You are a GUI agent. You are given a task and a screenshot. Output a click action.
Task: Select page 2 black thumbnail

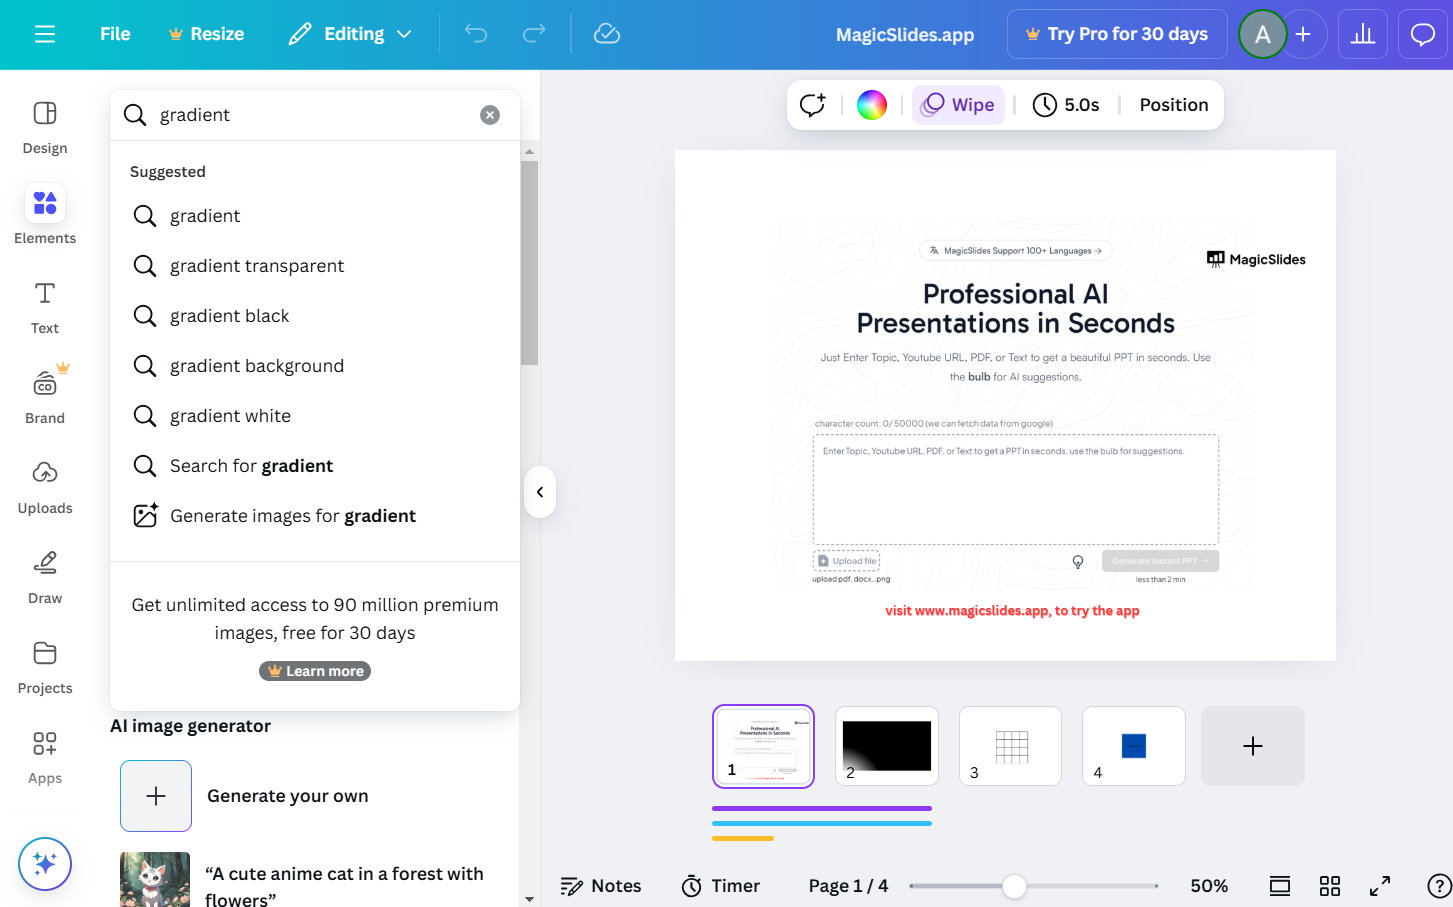[x=887, y=746]
